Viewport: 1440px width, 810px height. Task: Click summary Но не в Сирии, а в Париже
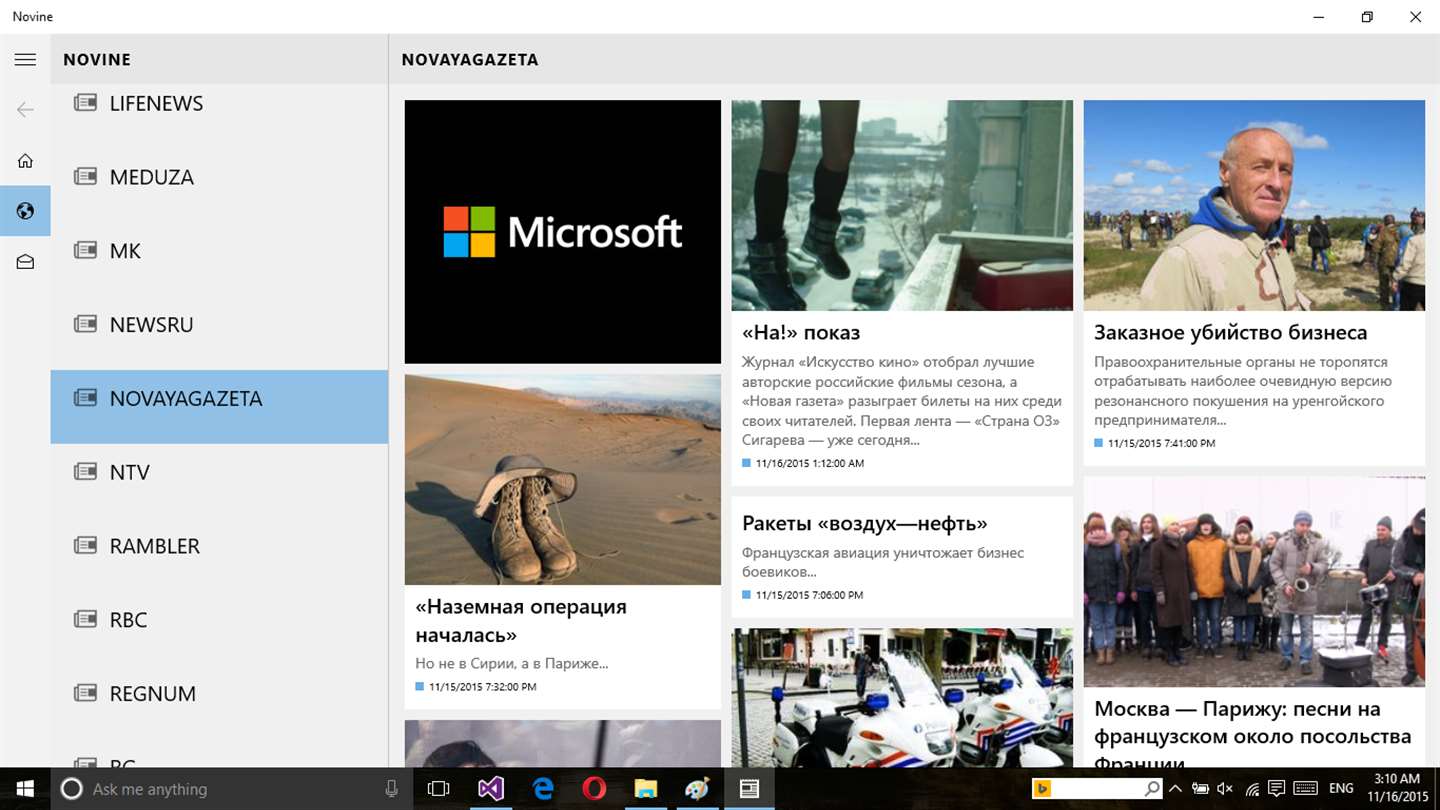coord(512,663)
